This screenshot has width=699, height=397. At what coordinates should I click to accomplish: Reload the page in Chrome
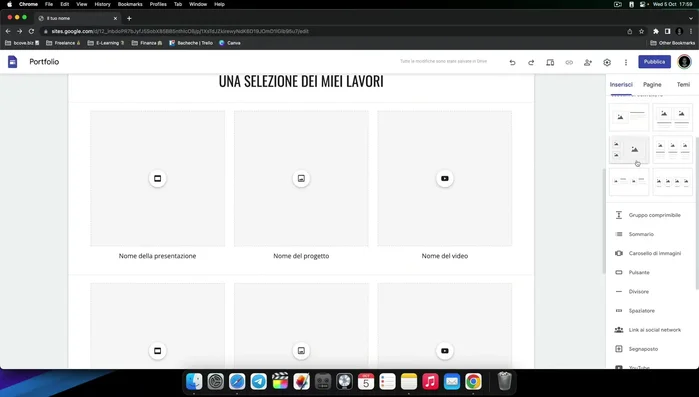click(31, 31)
